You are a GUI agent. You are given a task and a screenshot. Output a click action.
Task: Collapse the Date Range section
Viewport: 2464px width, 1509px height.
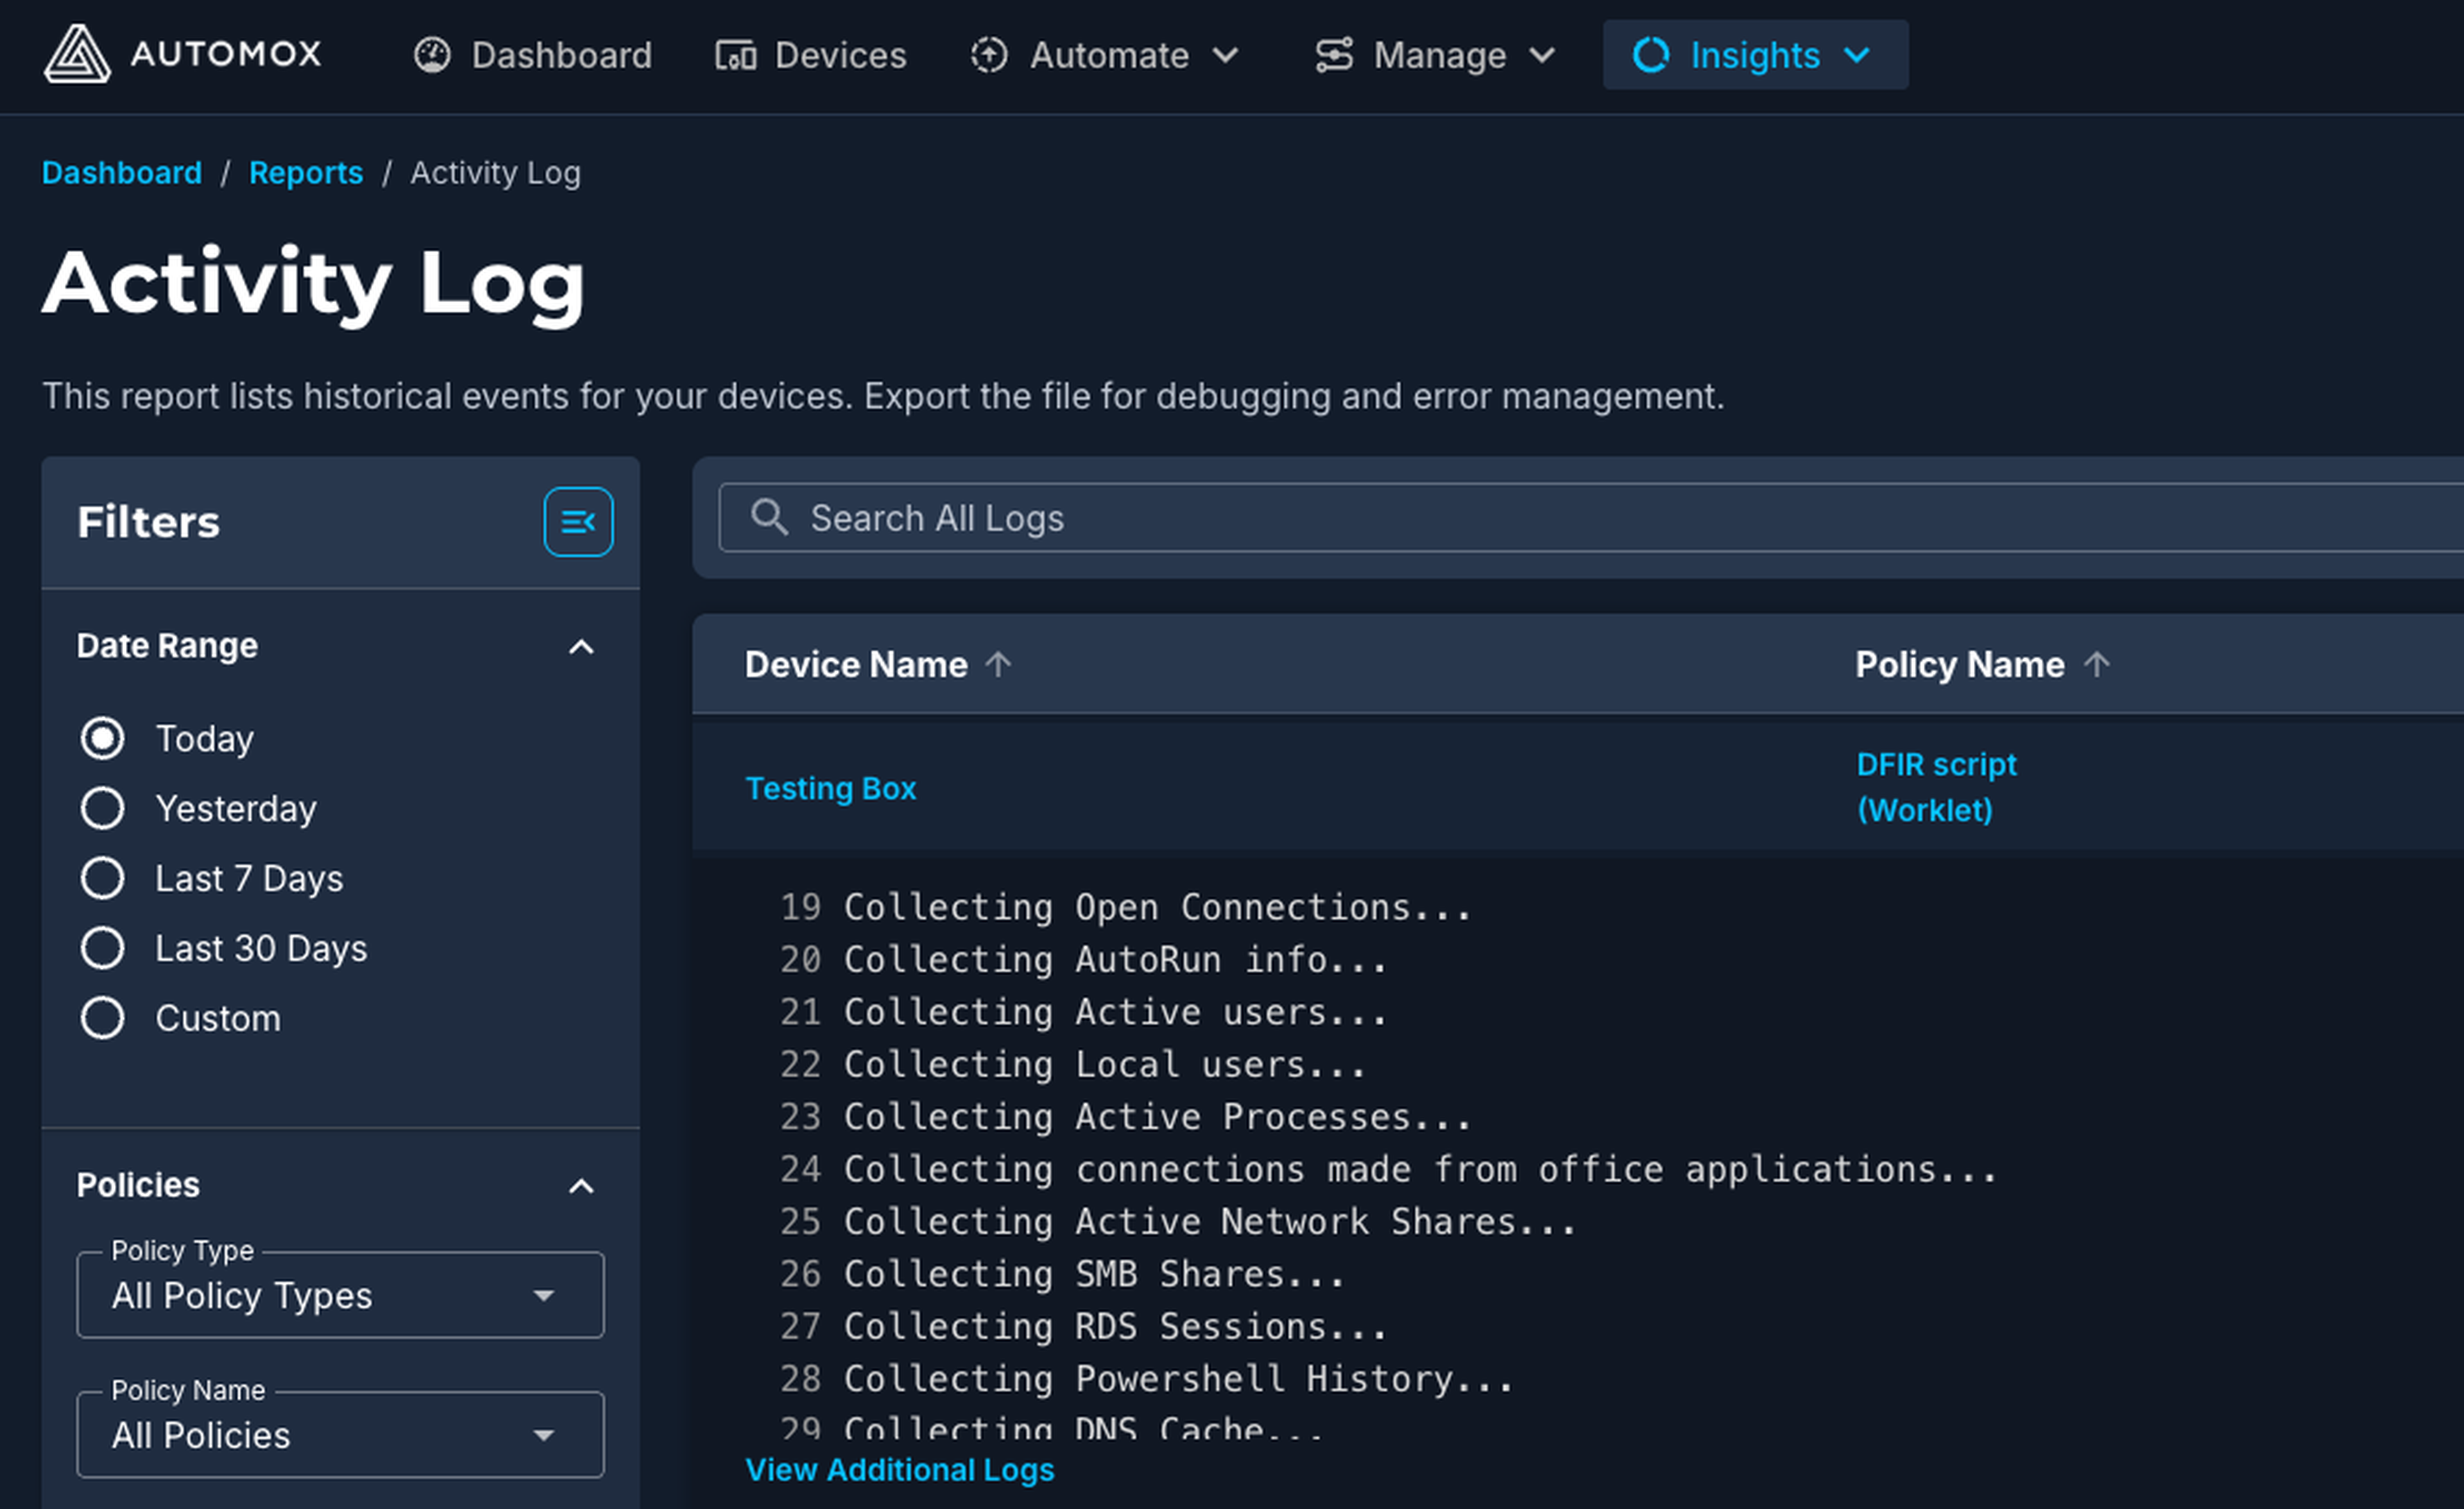581,647
